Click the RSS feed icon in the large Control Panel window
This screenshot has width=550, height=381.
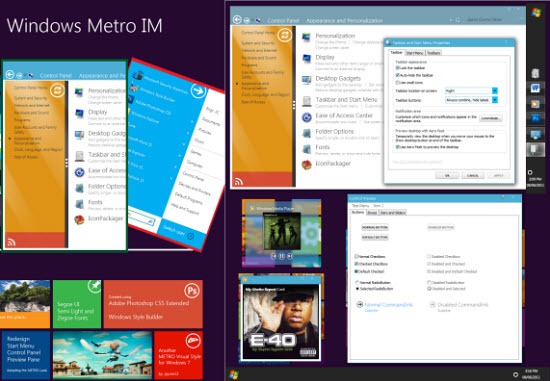coord(239,181)
